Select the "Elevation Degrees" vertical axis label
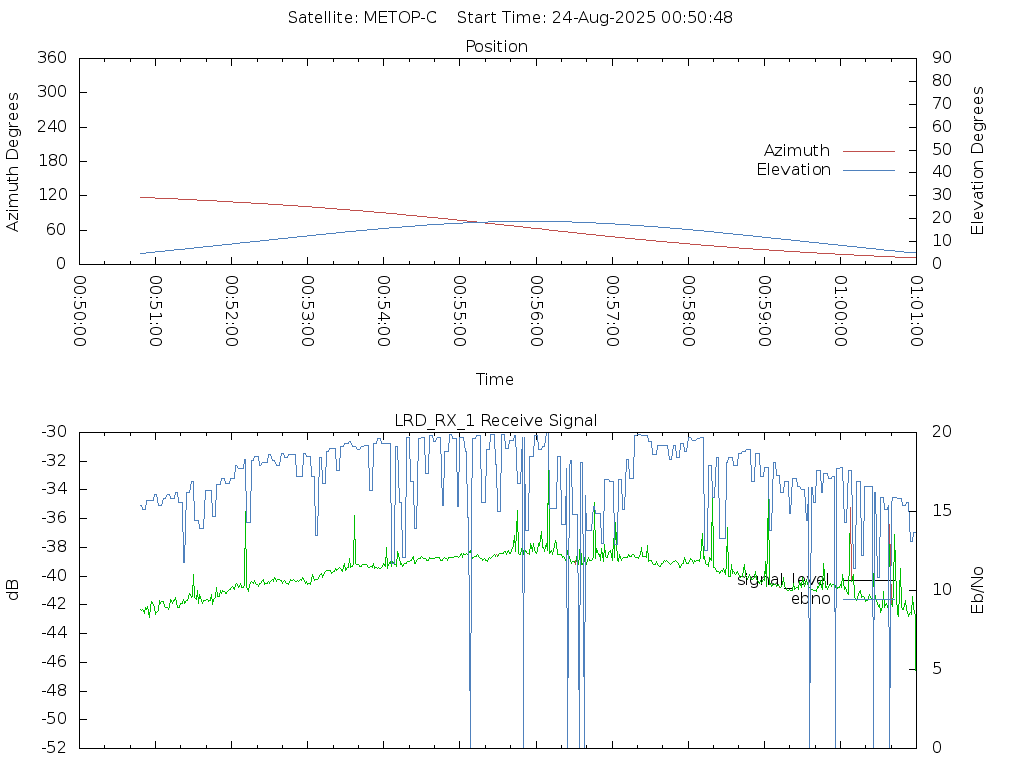The width and height of the screenshot is (1024, 768). coord(978,161)
